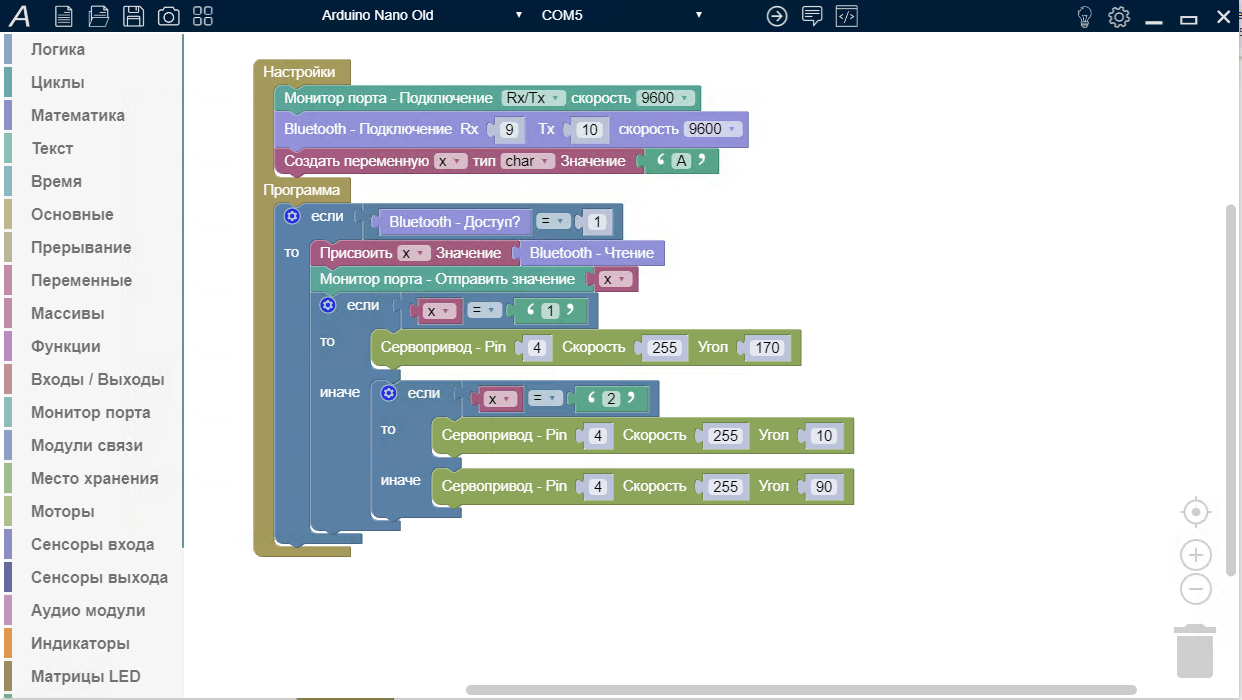The height and width of the screenshot is (700, 1242).
Task: Edit the char value A field
Action: pos(681,161)
